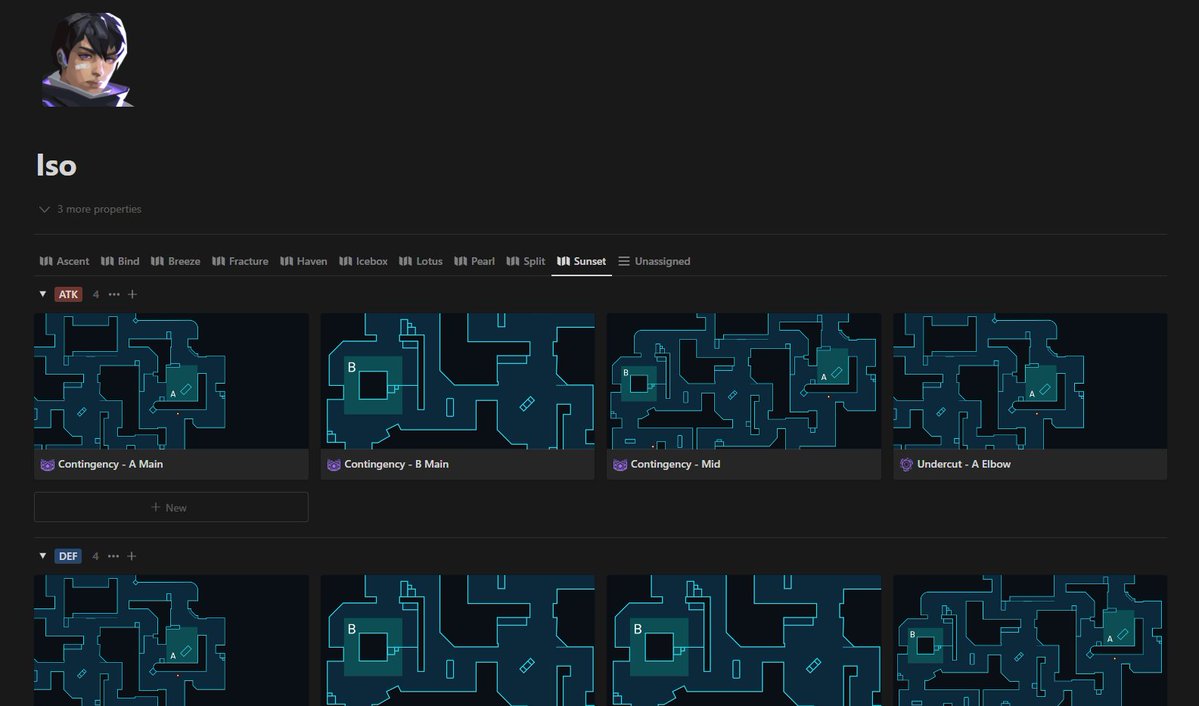Switch to the Bind tab
This screenshot has width=1199, height=706.
coord(120,262)
